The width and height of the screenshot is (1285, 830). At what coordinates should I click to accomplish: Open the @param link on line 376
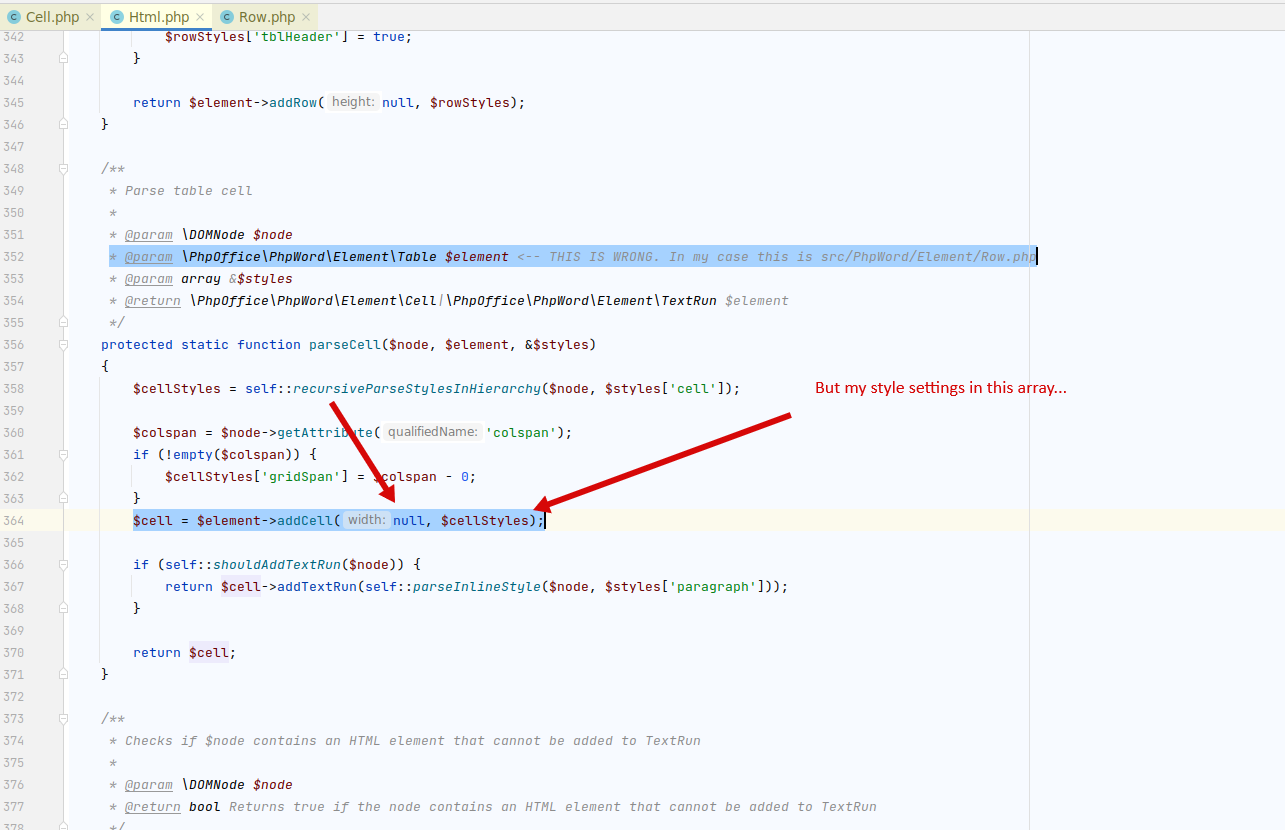(x=148, y=784)
